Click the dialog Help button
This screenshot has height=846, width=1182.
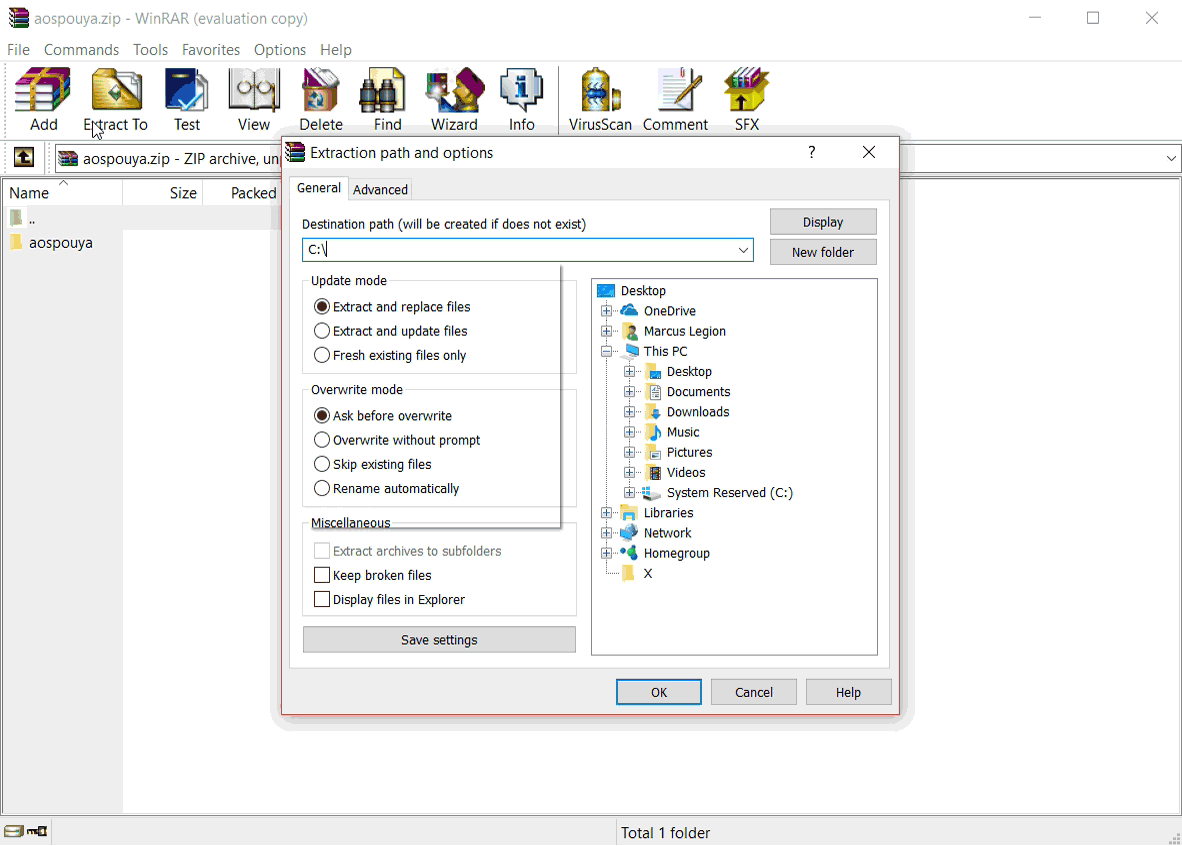(848, 692)
